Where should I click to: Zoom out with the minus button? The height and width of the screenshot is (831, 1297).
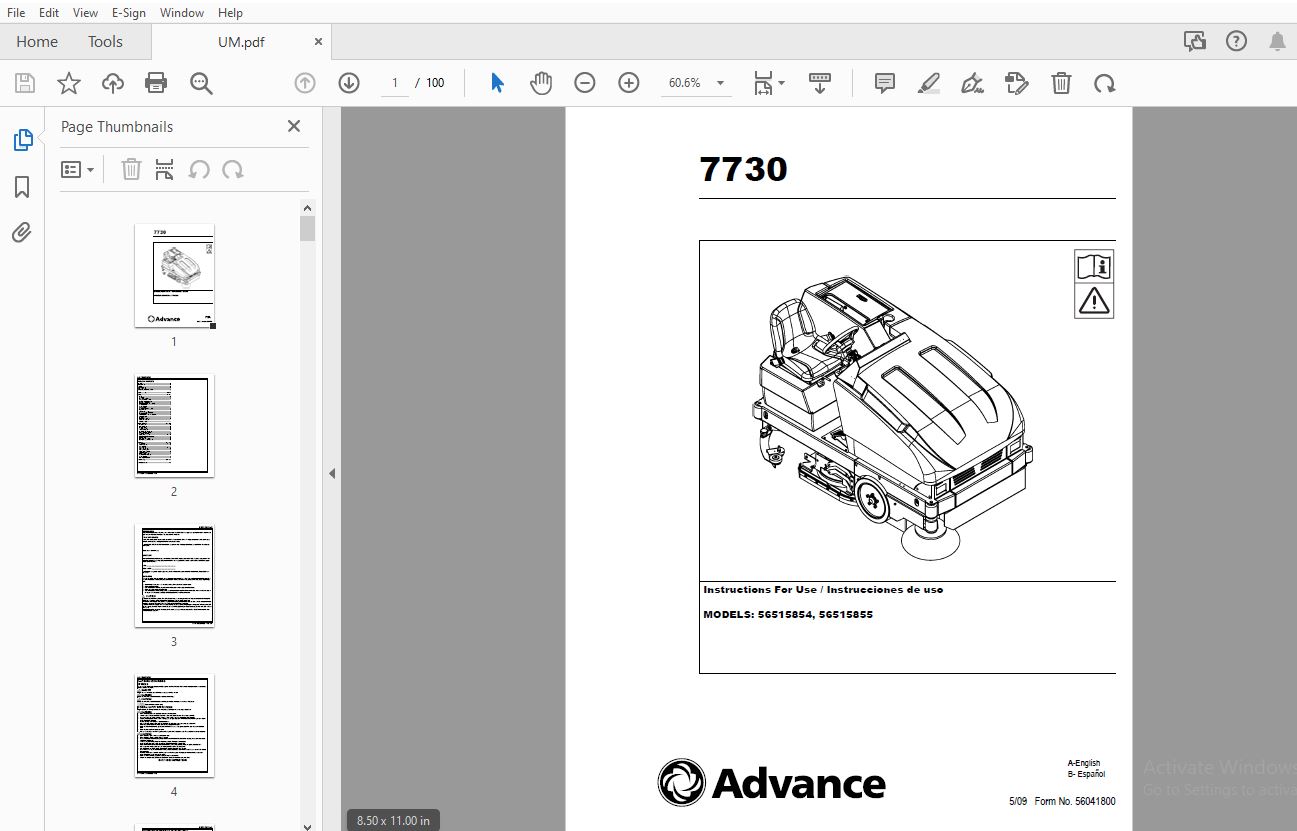[x=585, y=83]
